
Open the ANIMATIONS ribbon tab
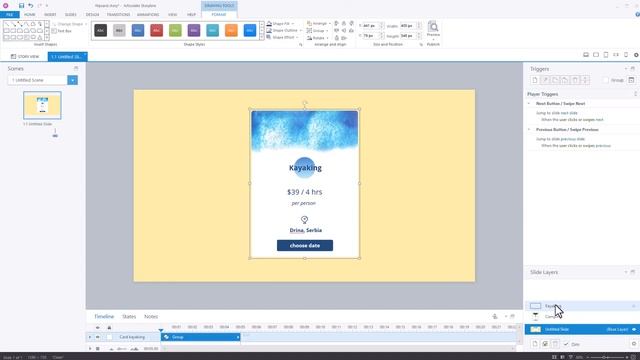click(x=148, y=14)
